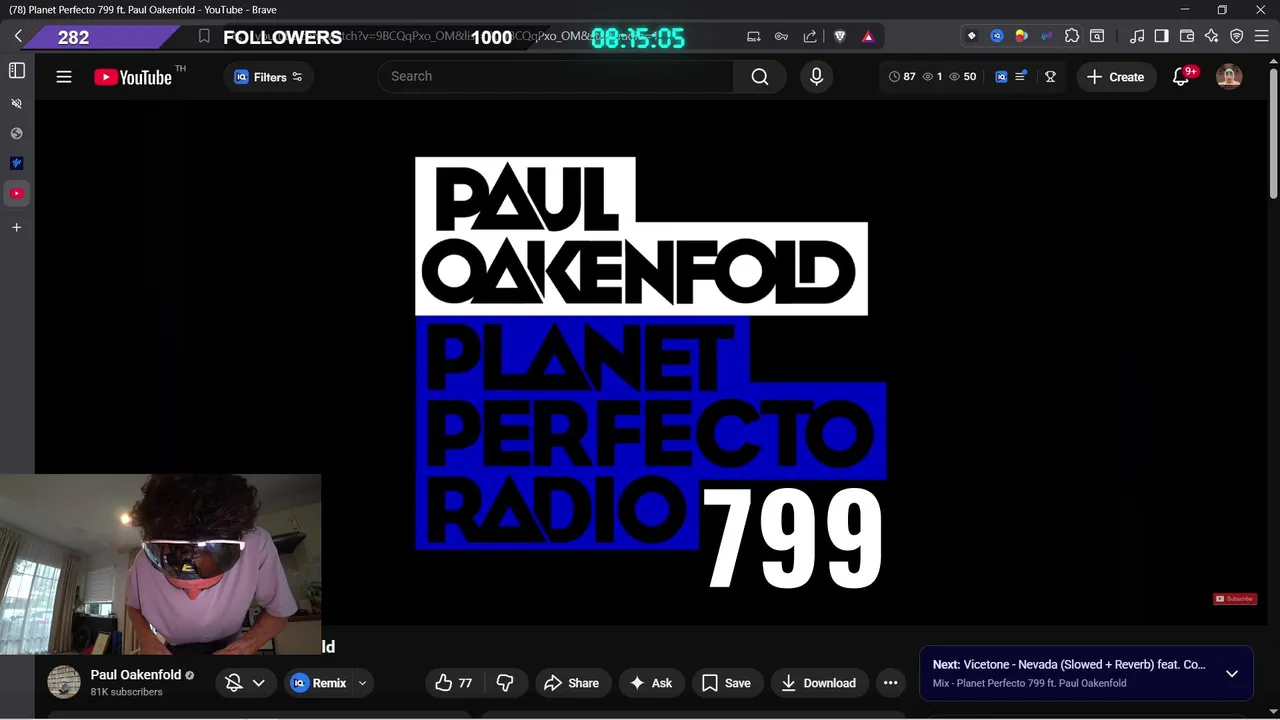The height and width of the screenshot is (720, 1280).
Task: Open the vidIQ icon in the stats bar
Action: click(x=1001, y=77)
